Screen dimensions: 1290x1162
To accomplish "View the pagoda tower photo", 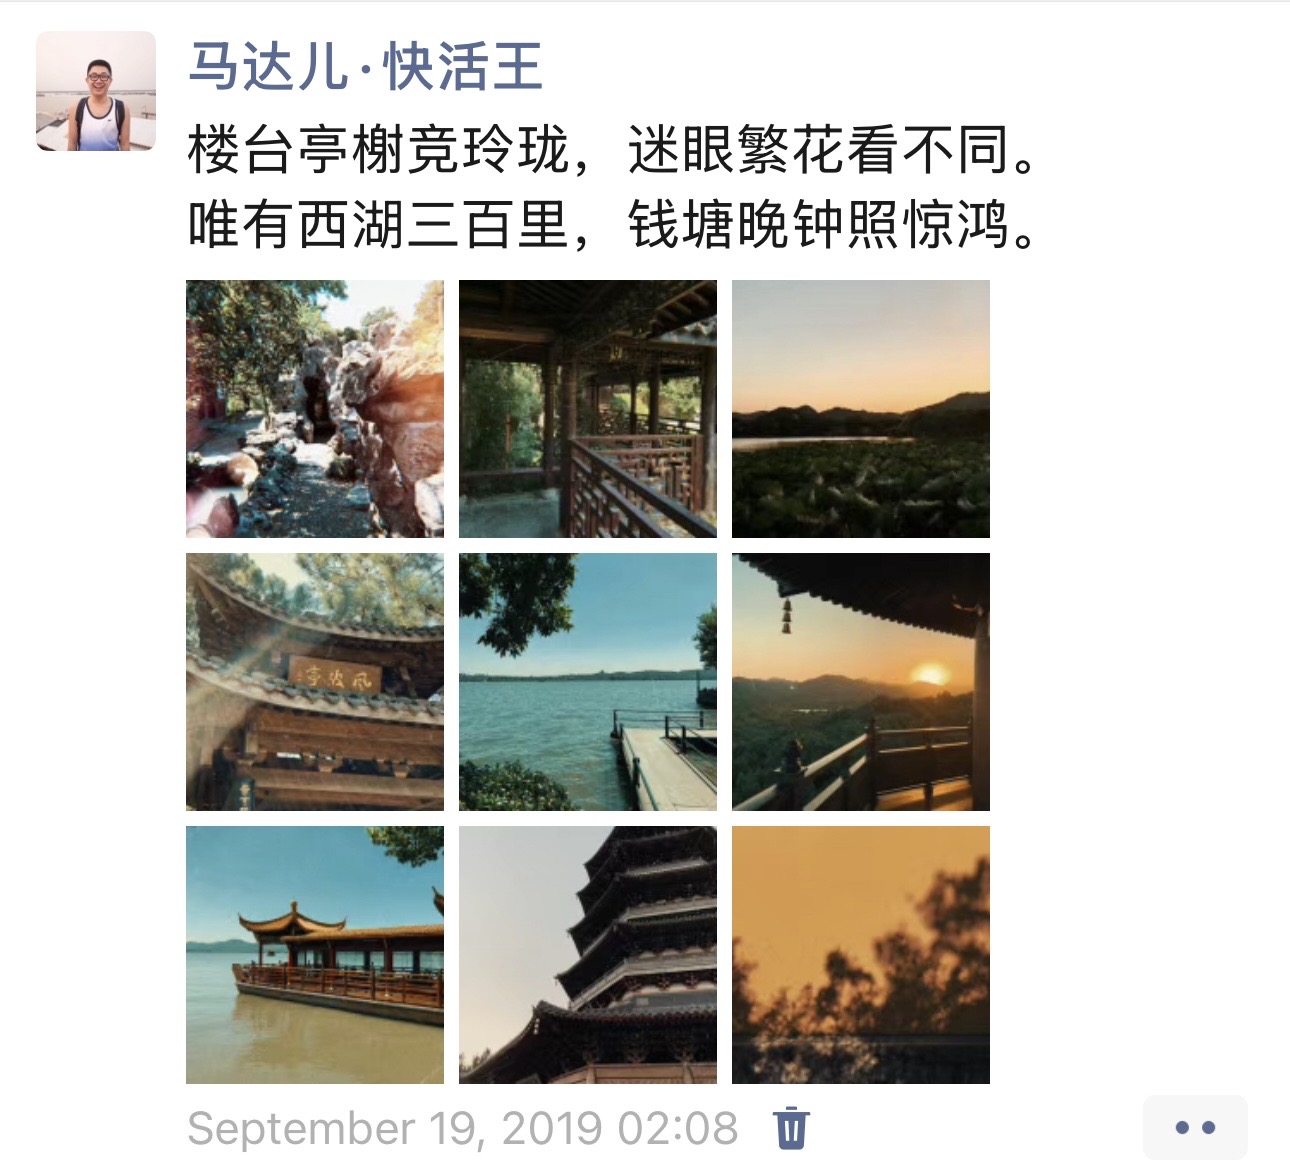I will pos(588,955).
